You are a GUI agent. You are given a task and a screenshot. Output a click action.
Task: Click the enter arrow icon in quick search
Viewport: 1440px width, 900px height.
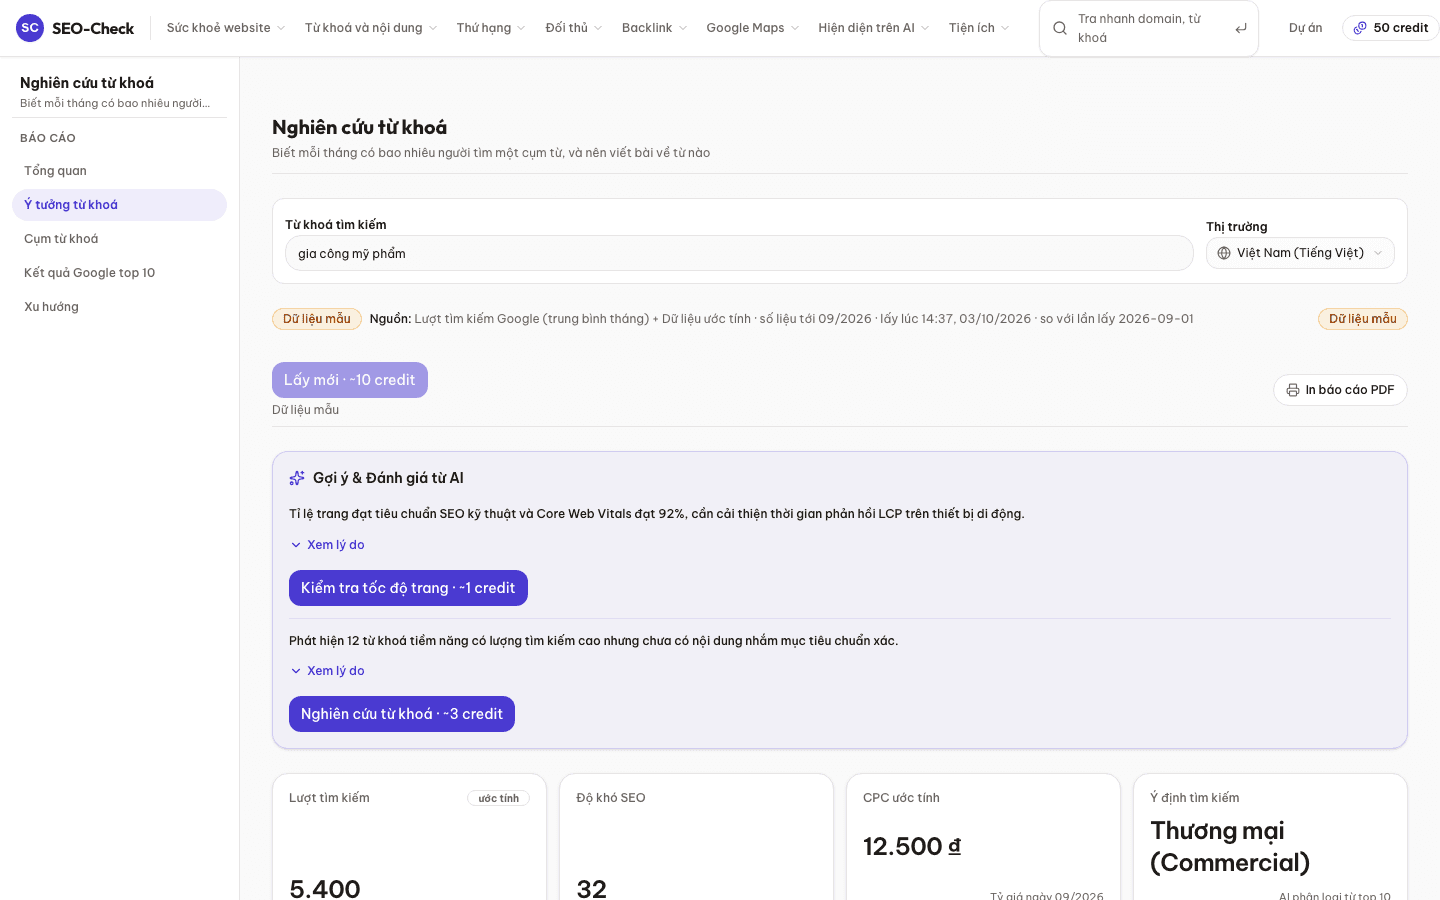tap(1241, 28)
